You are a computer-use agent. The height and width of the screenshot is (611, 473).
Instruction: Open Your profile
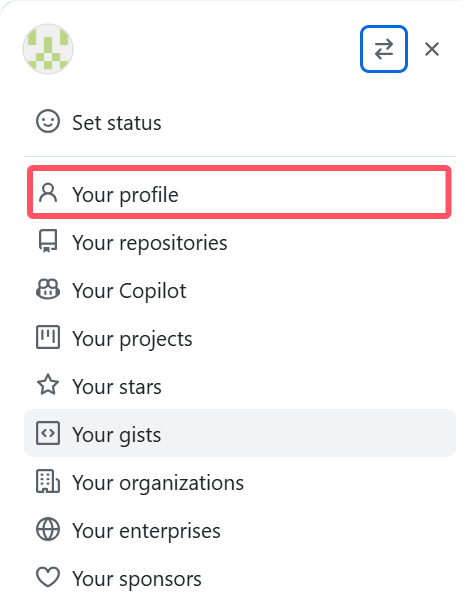240,194
